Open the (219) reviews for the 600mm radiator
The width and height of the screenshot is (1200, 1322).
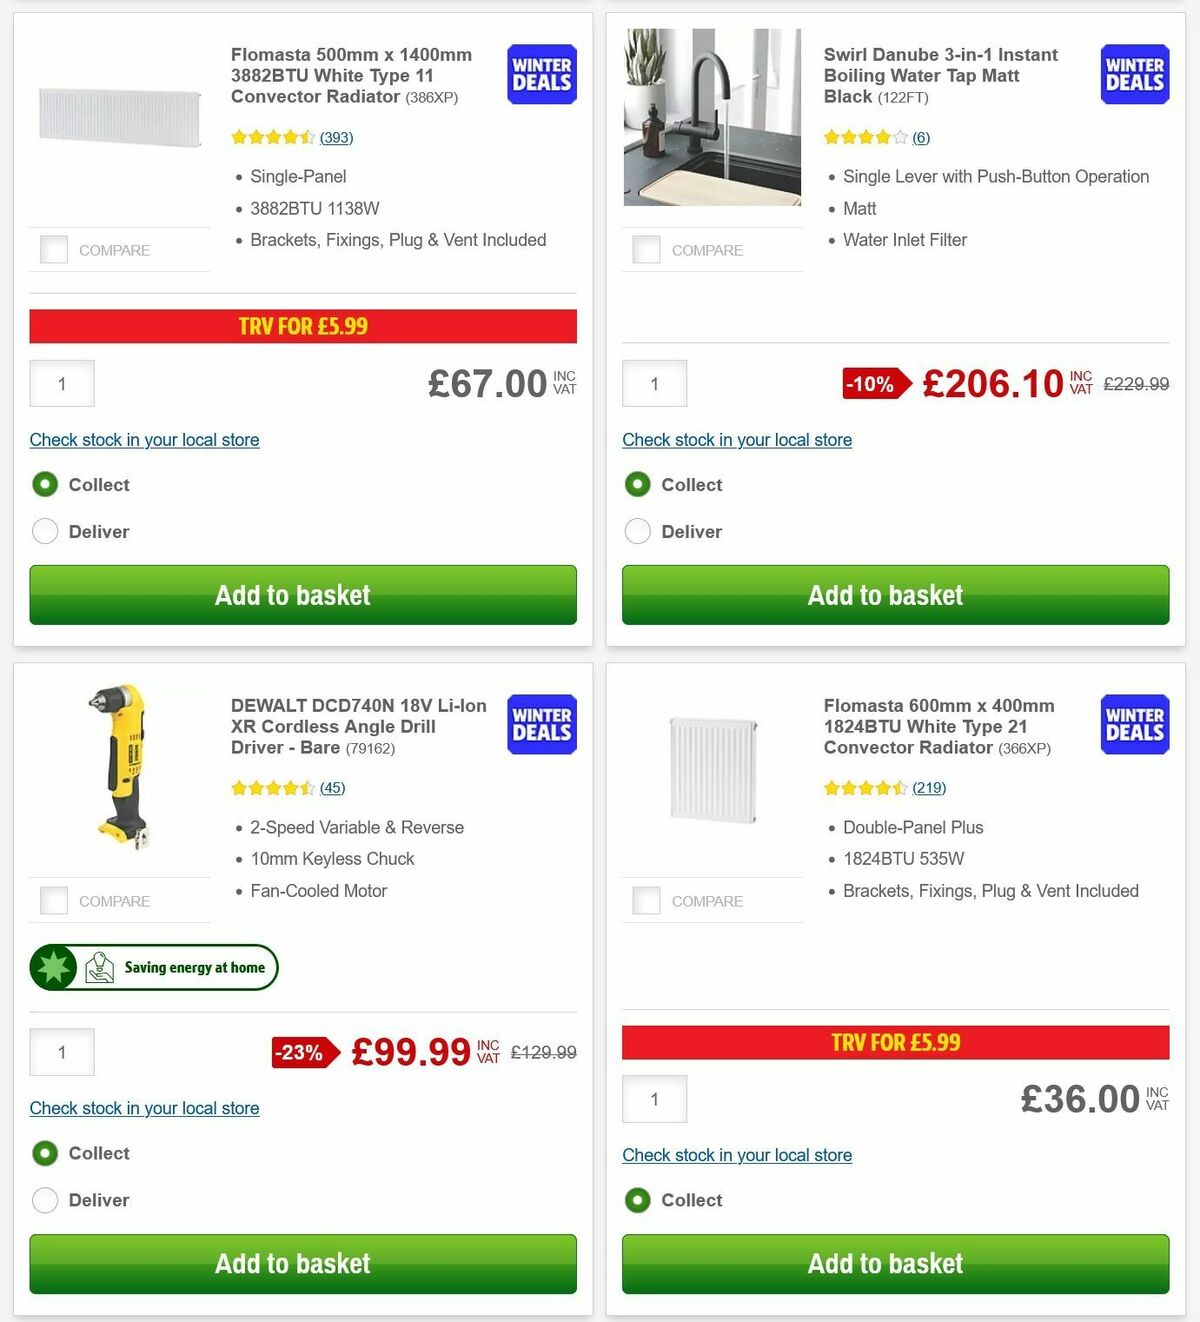929,788
